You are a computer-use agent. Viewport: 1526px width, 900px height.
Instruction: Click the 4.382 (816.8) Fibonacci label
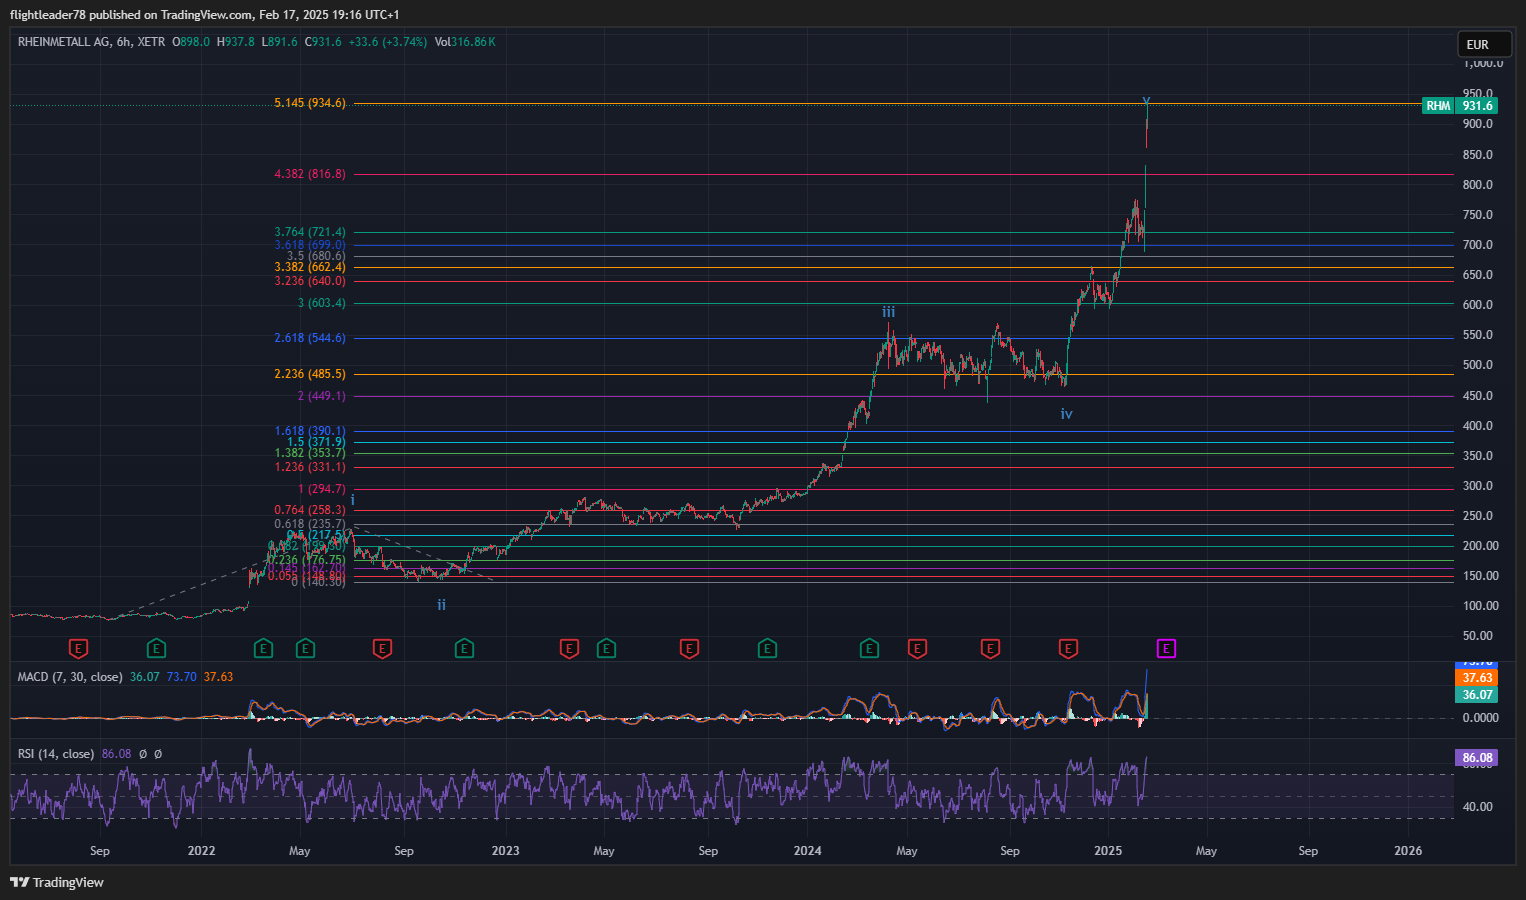[310, 174]
